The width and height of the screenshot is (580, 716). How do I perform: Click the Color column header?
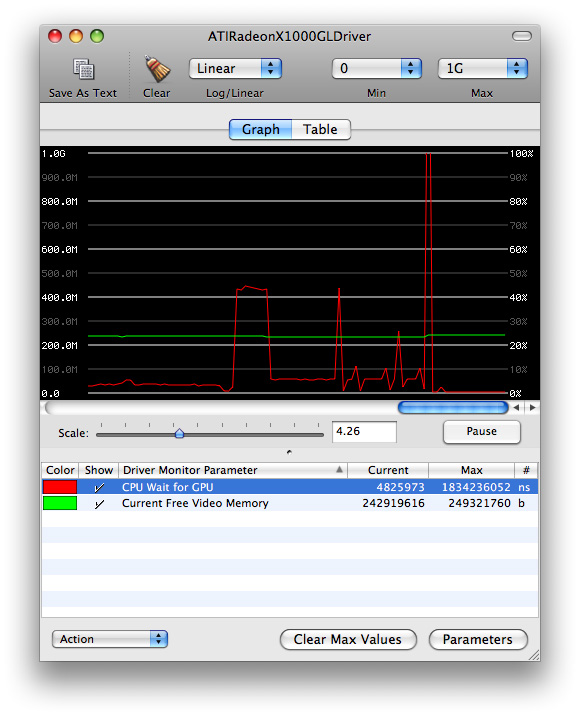(x=60, y=470)
